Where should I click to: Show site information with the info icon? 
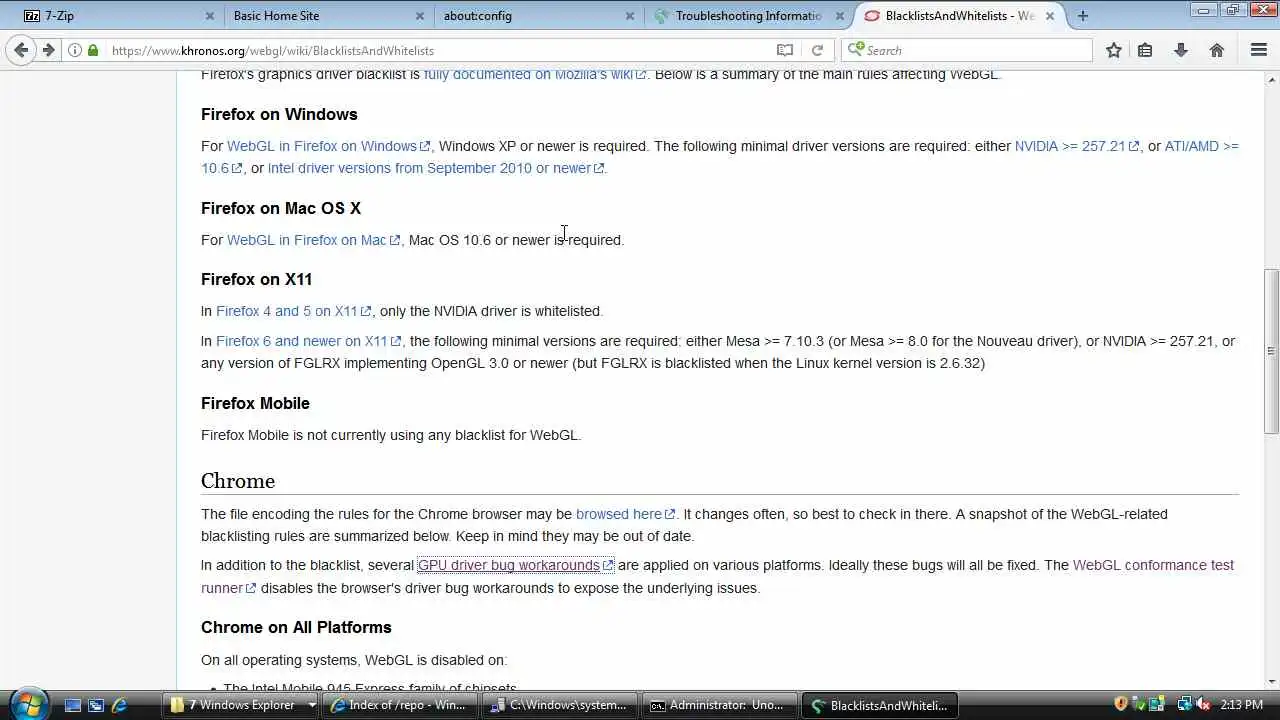click(x=75, y=50)
